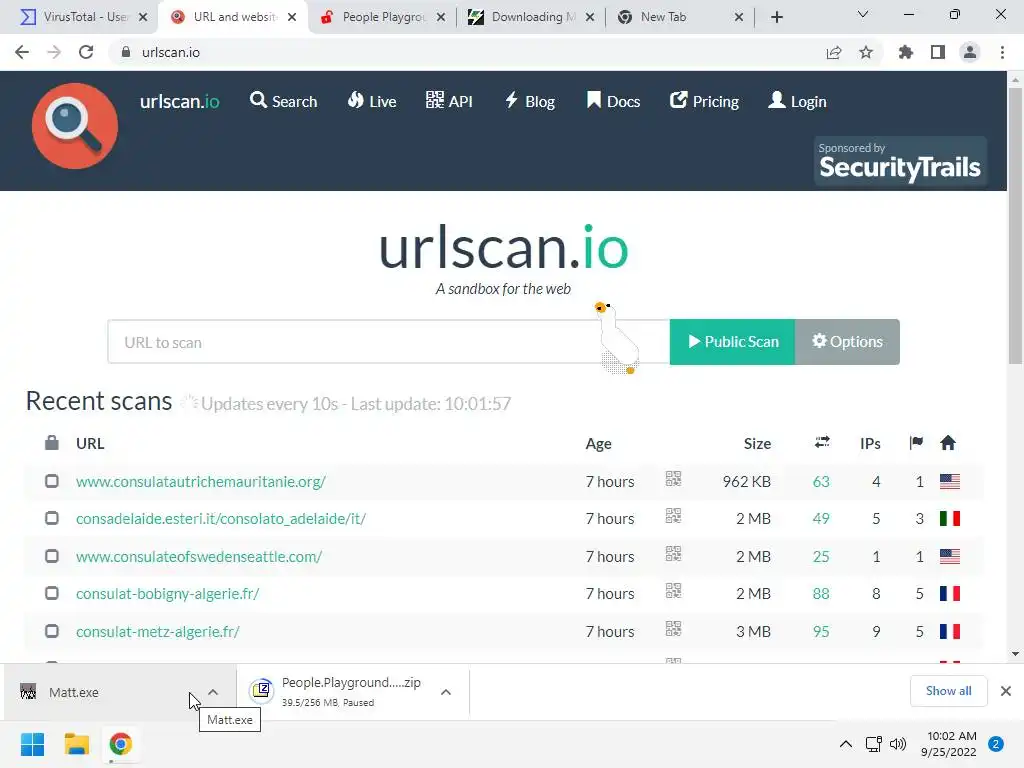Open the Blog nav item
This screenshot has width=1024, height=768.
coord(530,101)
